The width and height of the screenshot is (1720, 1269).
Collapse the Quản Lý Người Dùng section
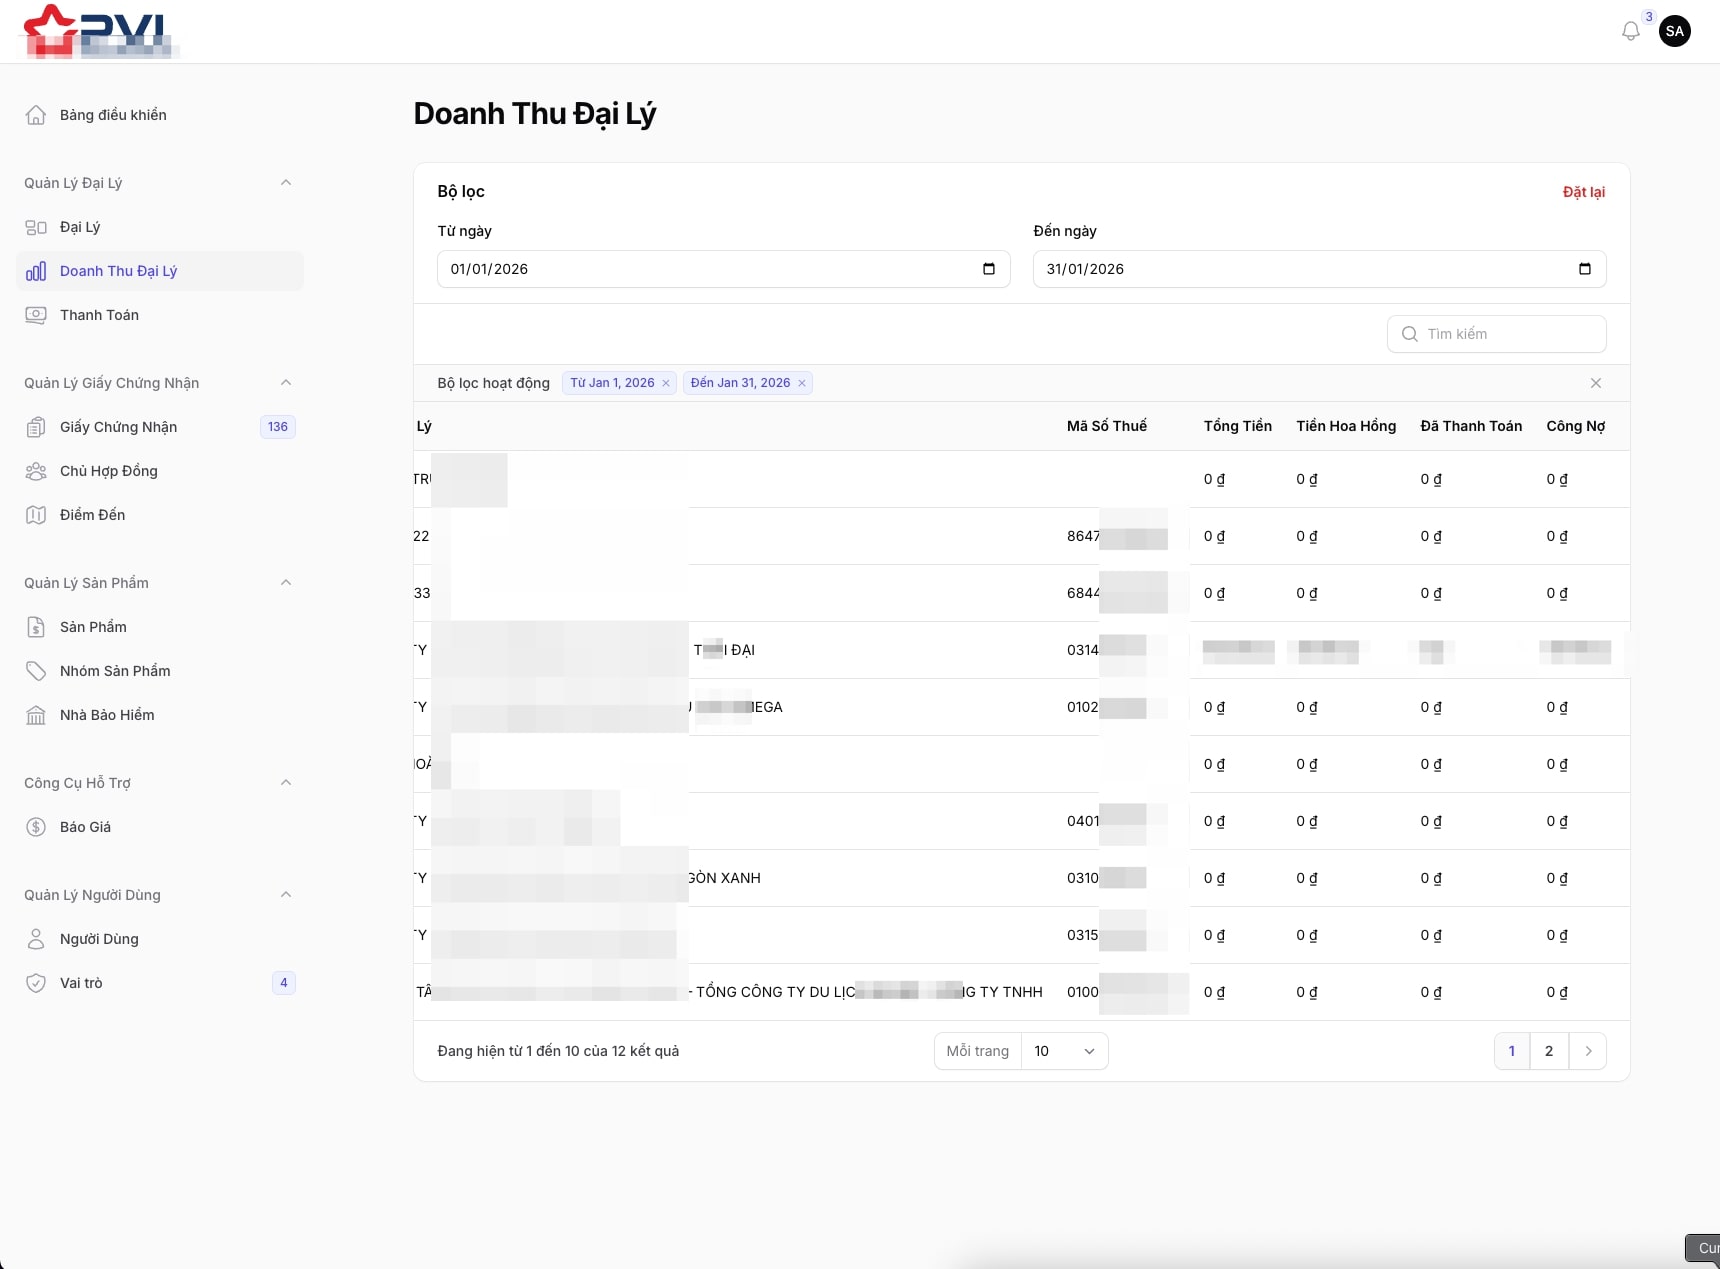[x=286, y=895]
